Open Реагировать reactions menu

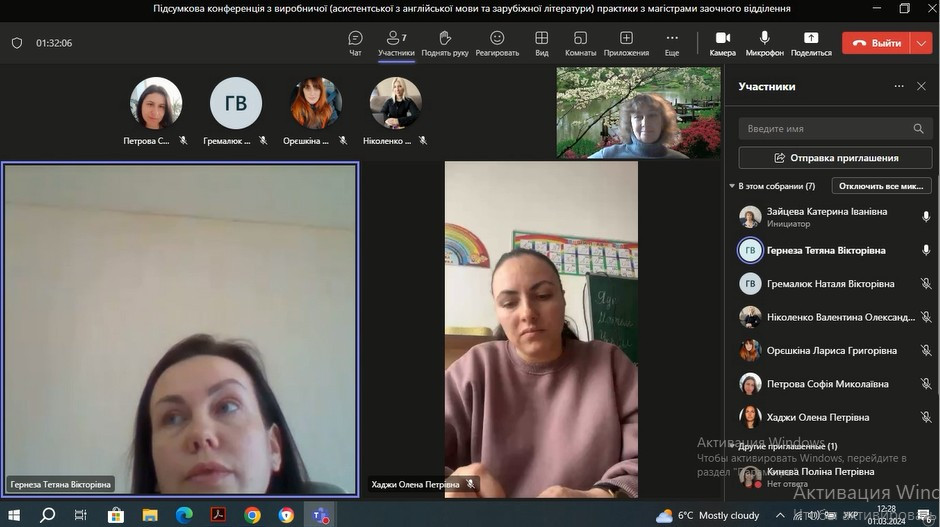(497, 43)
